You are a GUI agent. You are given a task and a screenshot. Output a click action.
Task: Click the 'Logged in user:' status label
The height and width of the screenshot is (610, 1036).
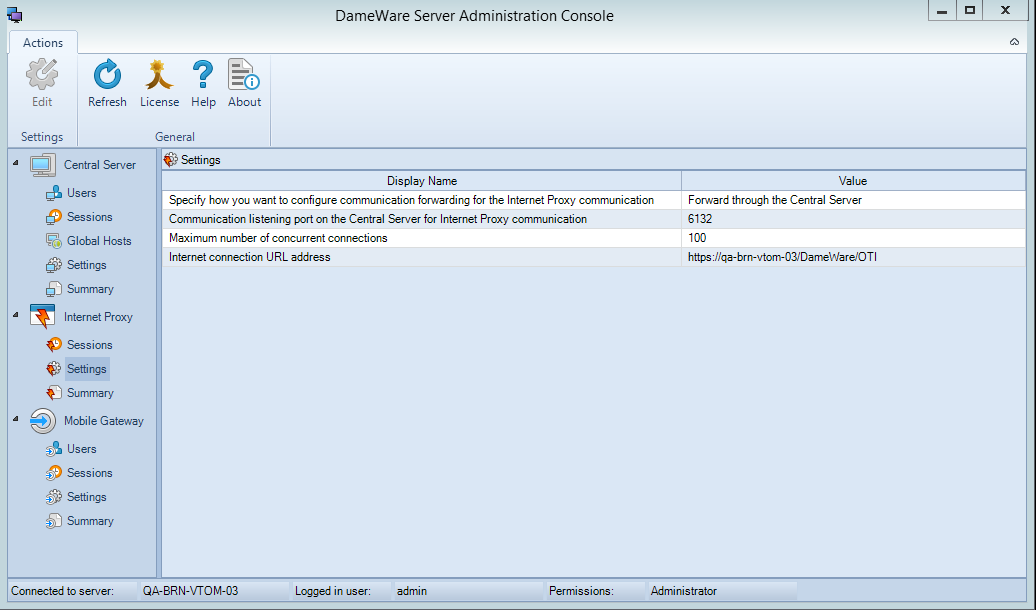click(332, 591)
